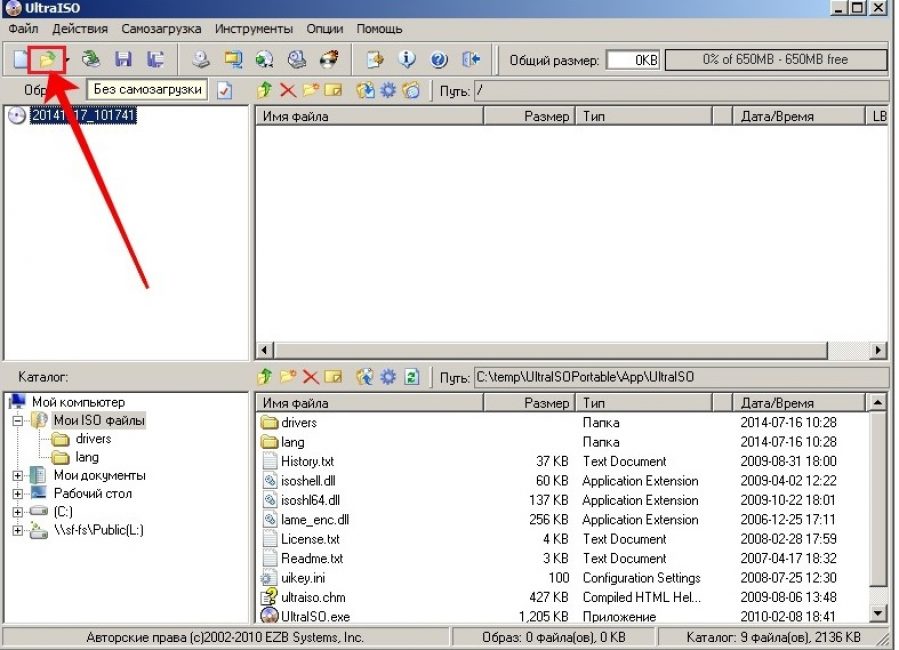Expand the Рабочий стол tree node
Viewport: 899px width, 650px height.
[x=18, y=494]
